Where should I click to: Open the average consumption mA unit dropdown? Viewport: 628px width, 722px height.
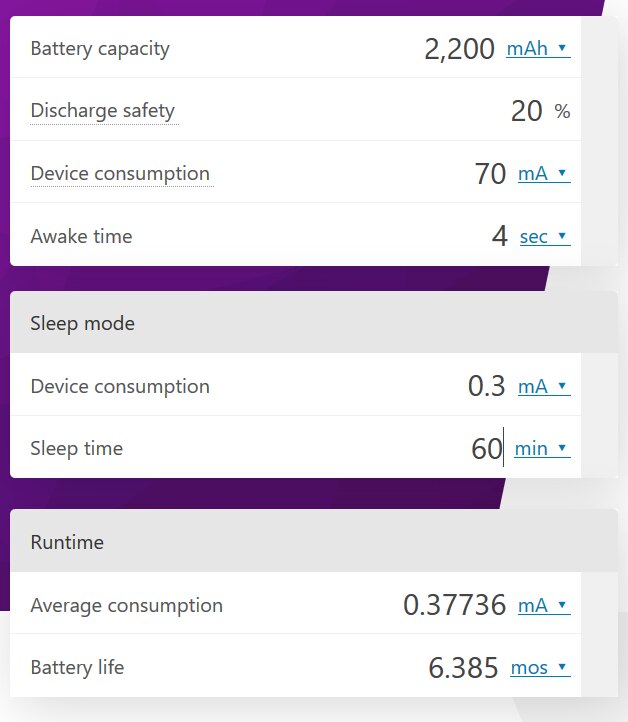pyautogui.click(x=544, y=605)
